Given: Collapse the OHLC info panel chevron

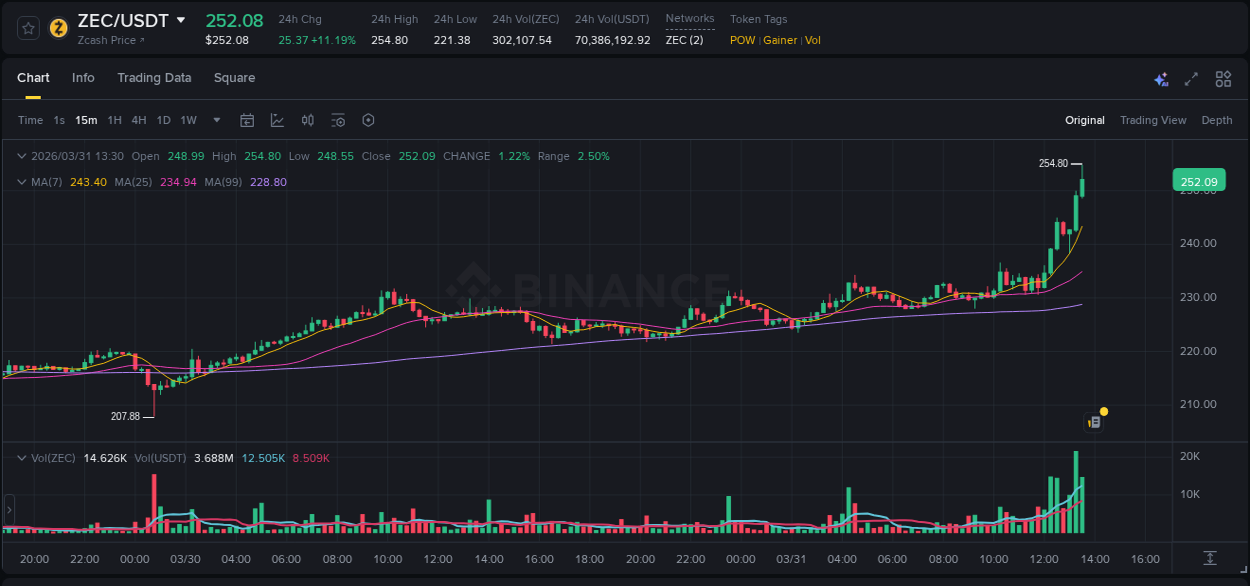Looking at the screenshot, I should 21,156.
